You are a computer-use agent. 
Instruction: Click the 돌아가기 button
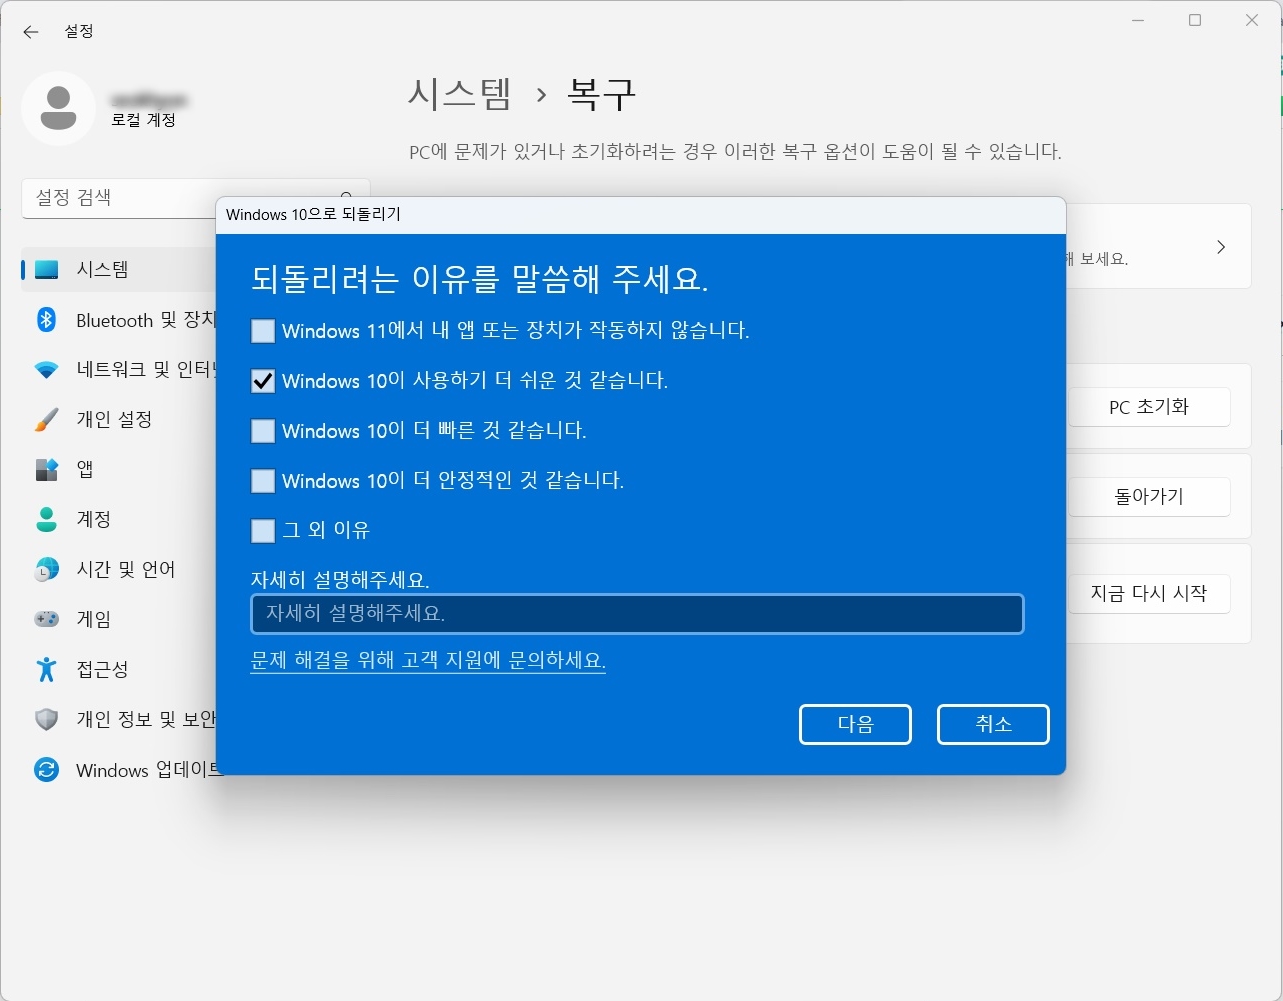(x=1149, y=497)
